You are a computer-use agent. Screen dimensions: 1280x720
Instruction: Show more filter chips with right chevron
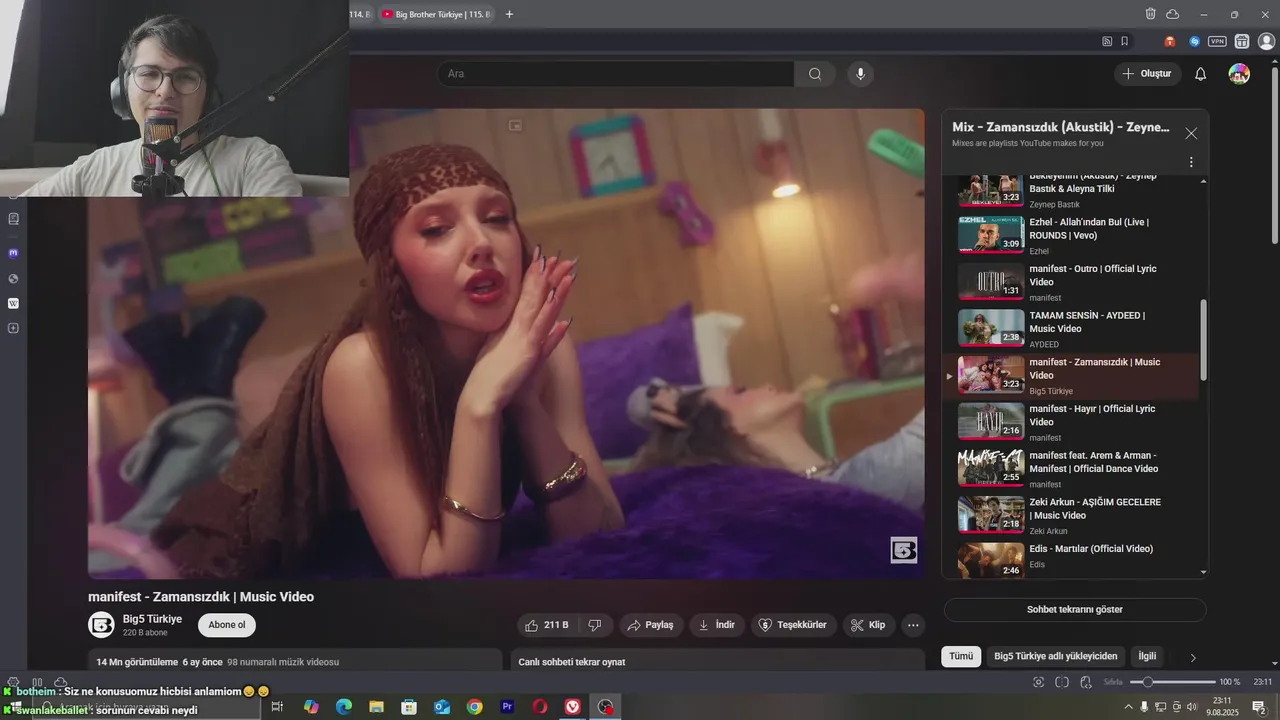click(1192, 657)
